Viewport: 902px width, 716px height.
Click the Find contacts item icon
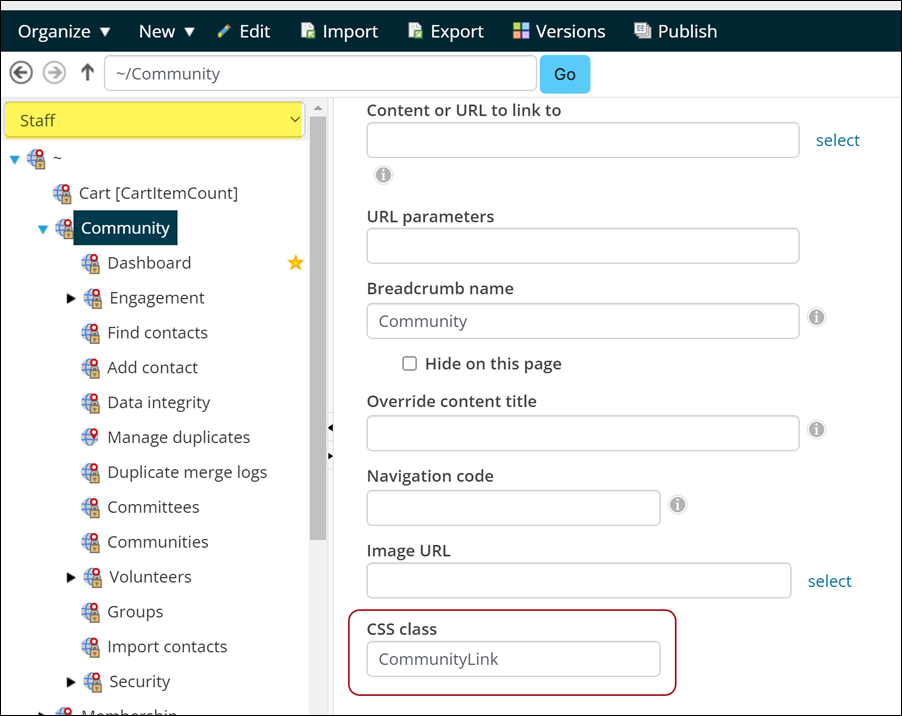tap(90, 333)
